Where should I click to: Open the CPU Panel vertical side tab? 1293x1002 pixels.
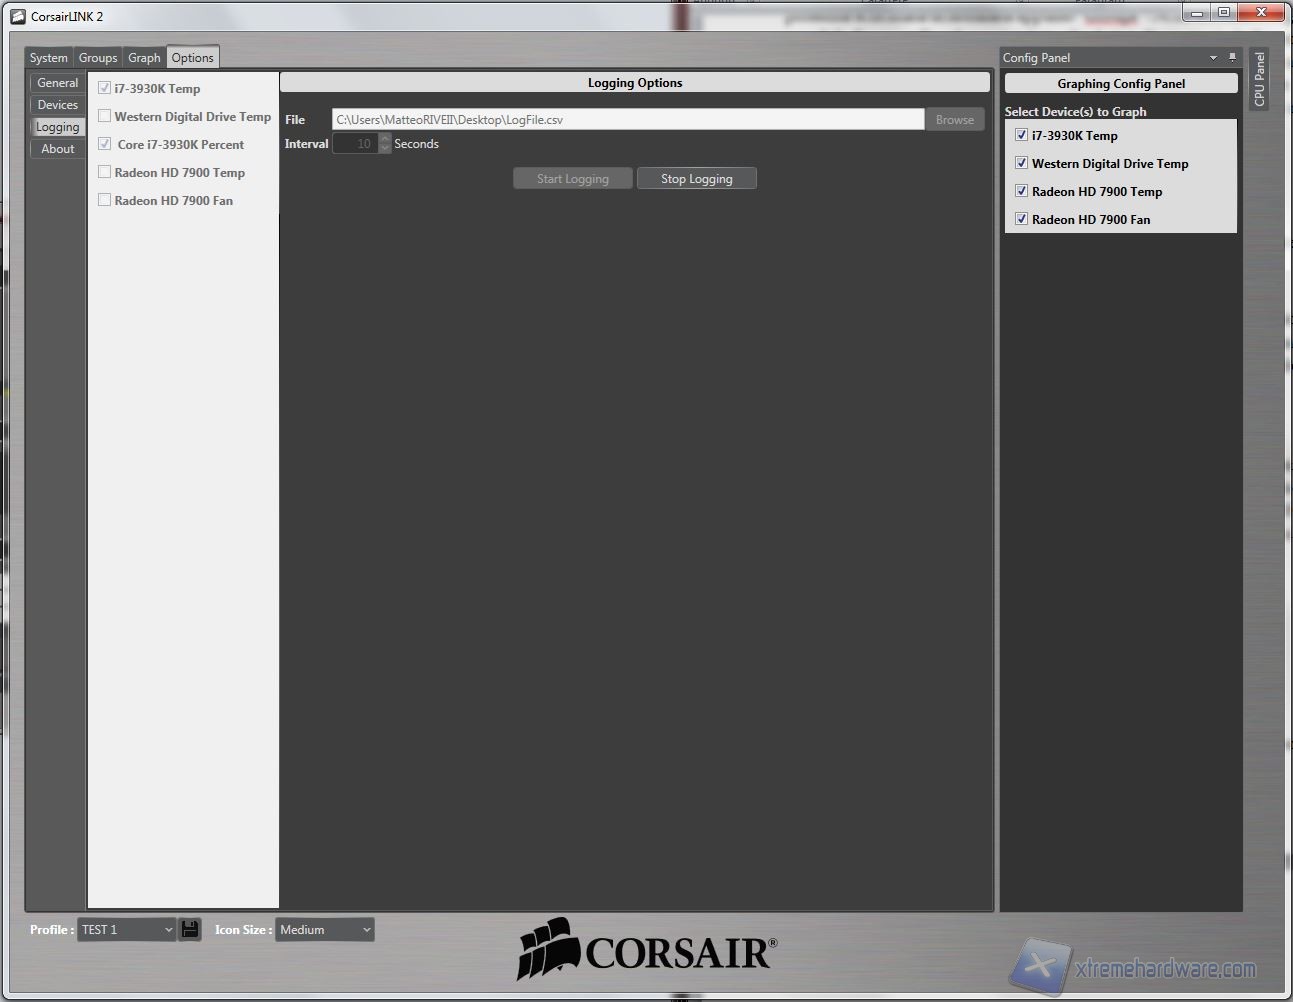(1259, 80)
